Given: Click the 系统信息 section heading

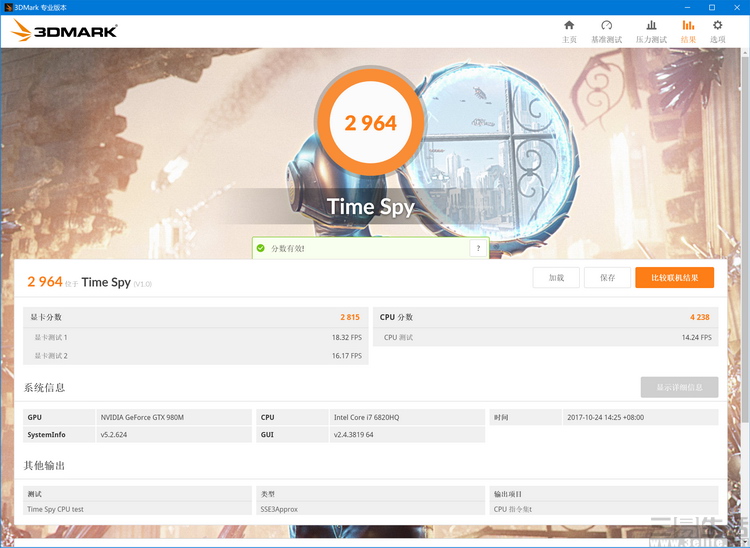Looking at the screenshot, I should 44,387.
